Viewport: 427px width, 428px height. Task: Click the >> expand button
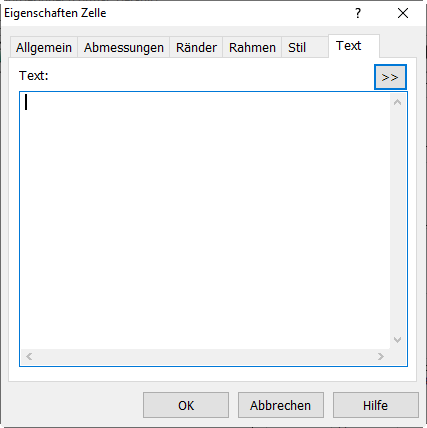390,77
